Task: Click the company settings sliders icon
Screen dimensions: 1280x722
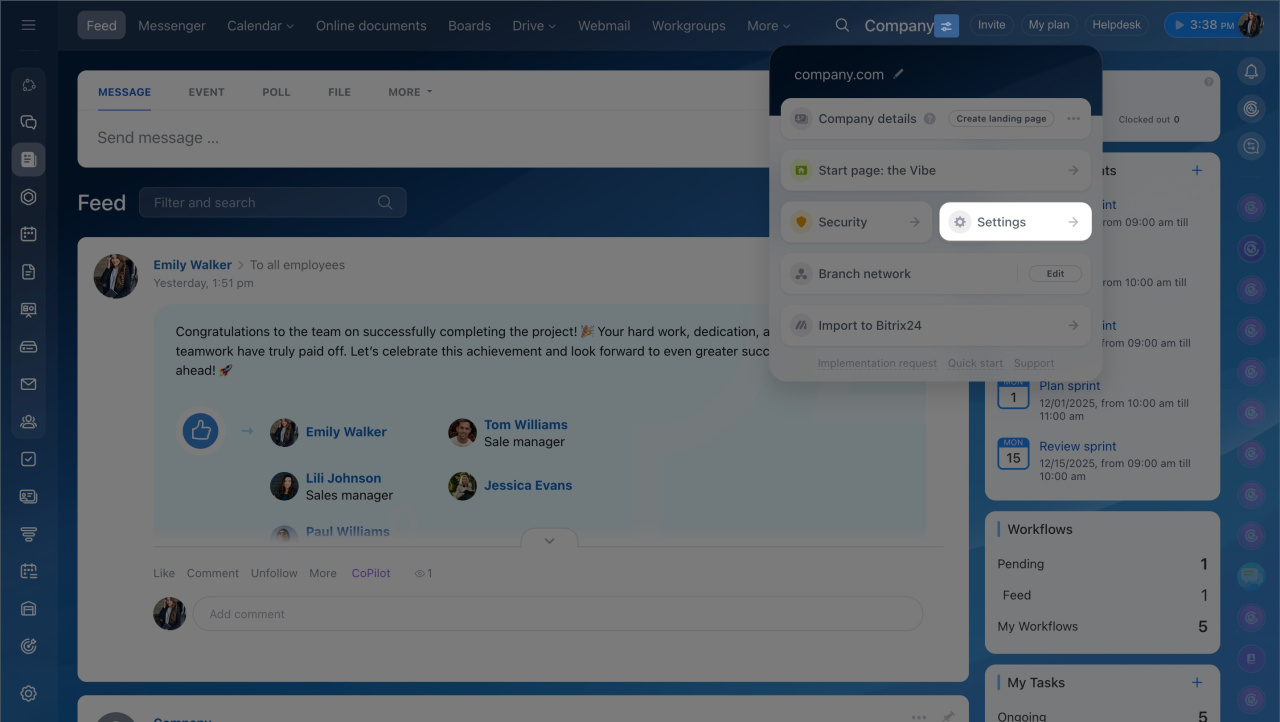Action: (x=946, y=26)
